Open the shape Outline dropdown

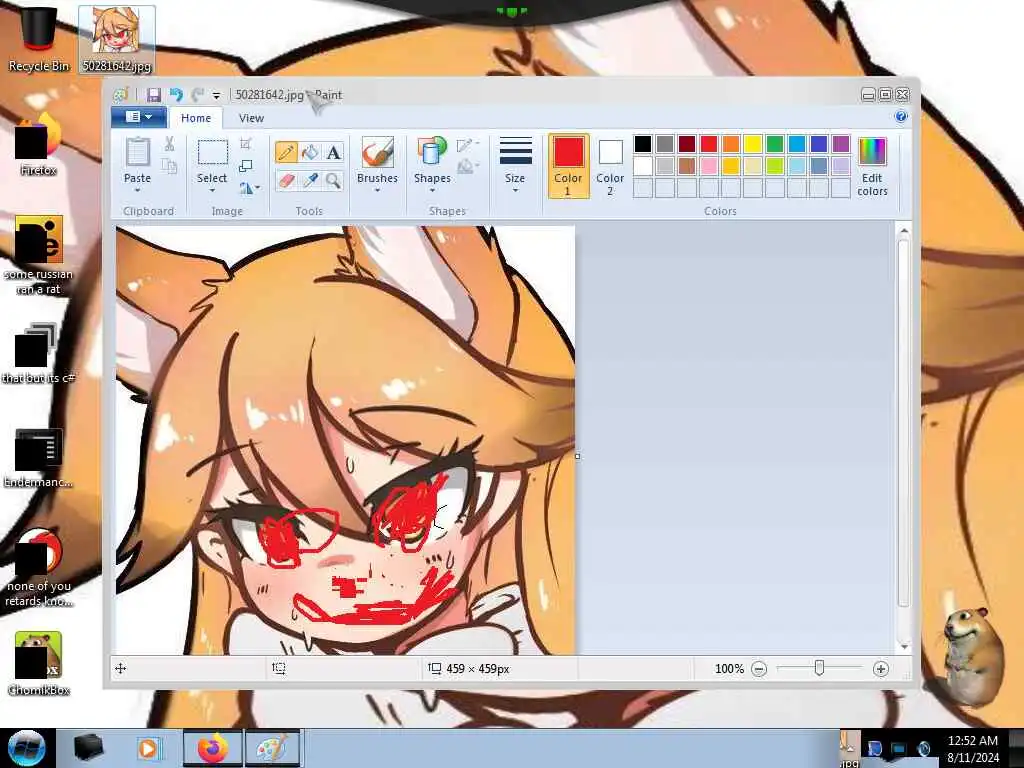[468, 145]
